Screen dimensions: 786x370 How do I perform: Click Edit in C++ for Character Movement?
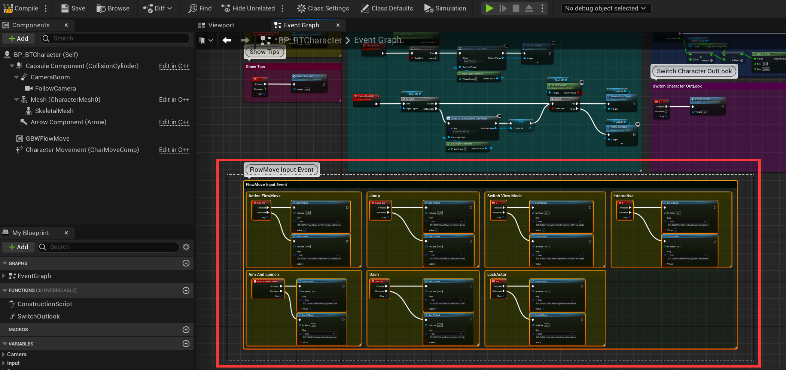click(x=174, y=150)
